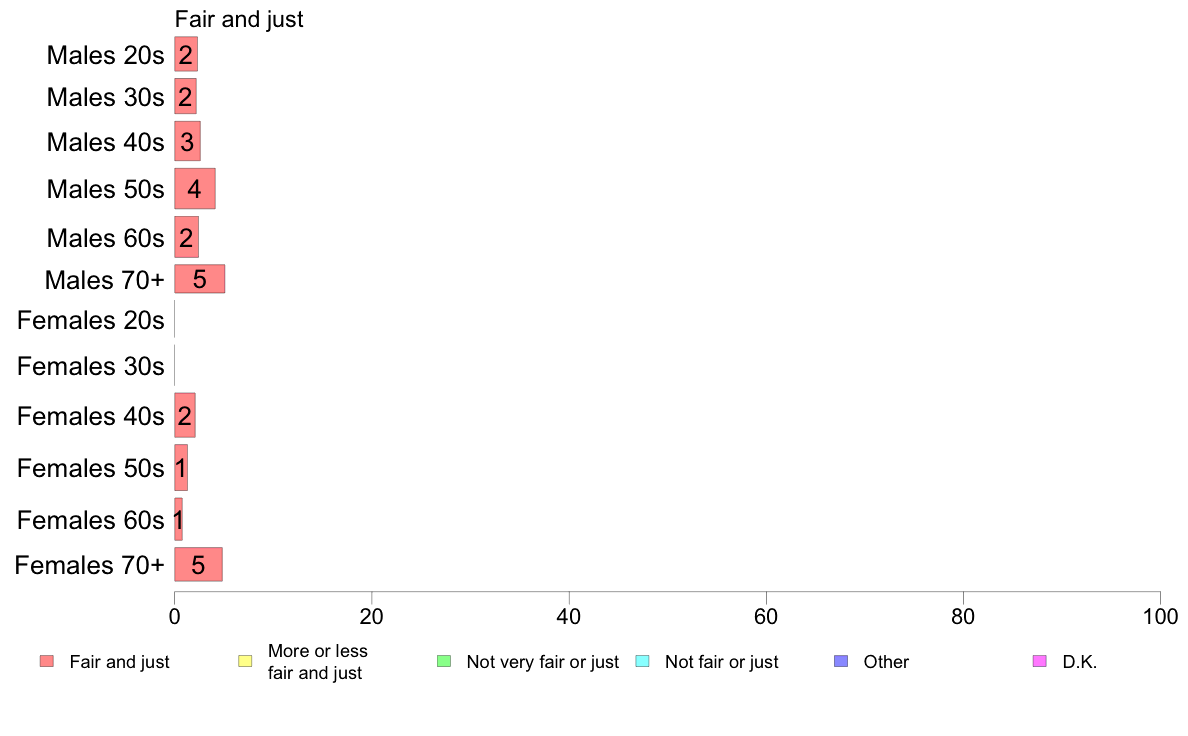Click the magenta D.K. legend swatch
Viewport: 1188px width, 736px height.
[x=1040, y=661]
